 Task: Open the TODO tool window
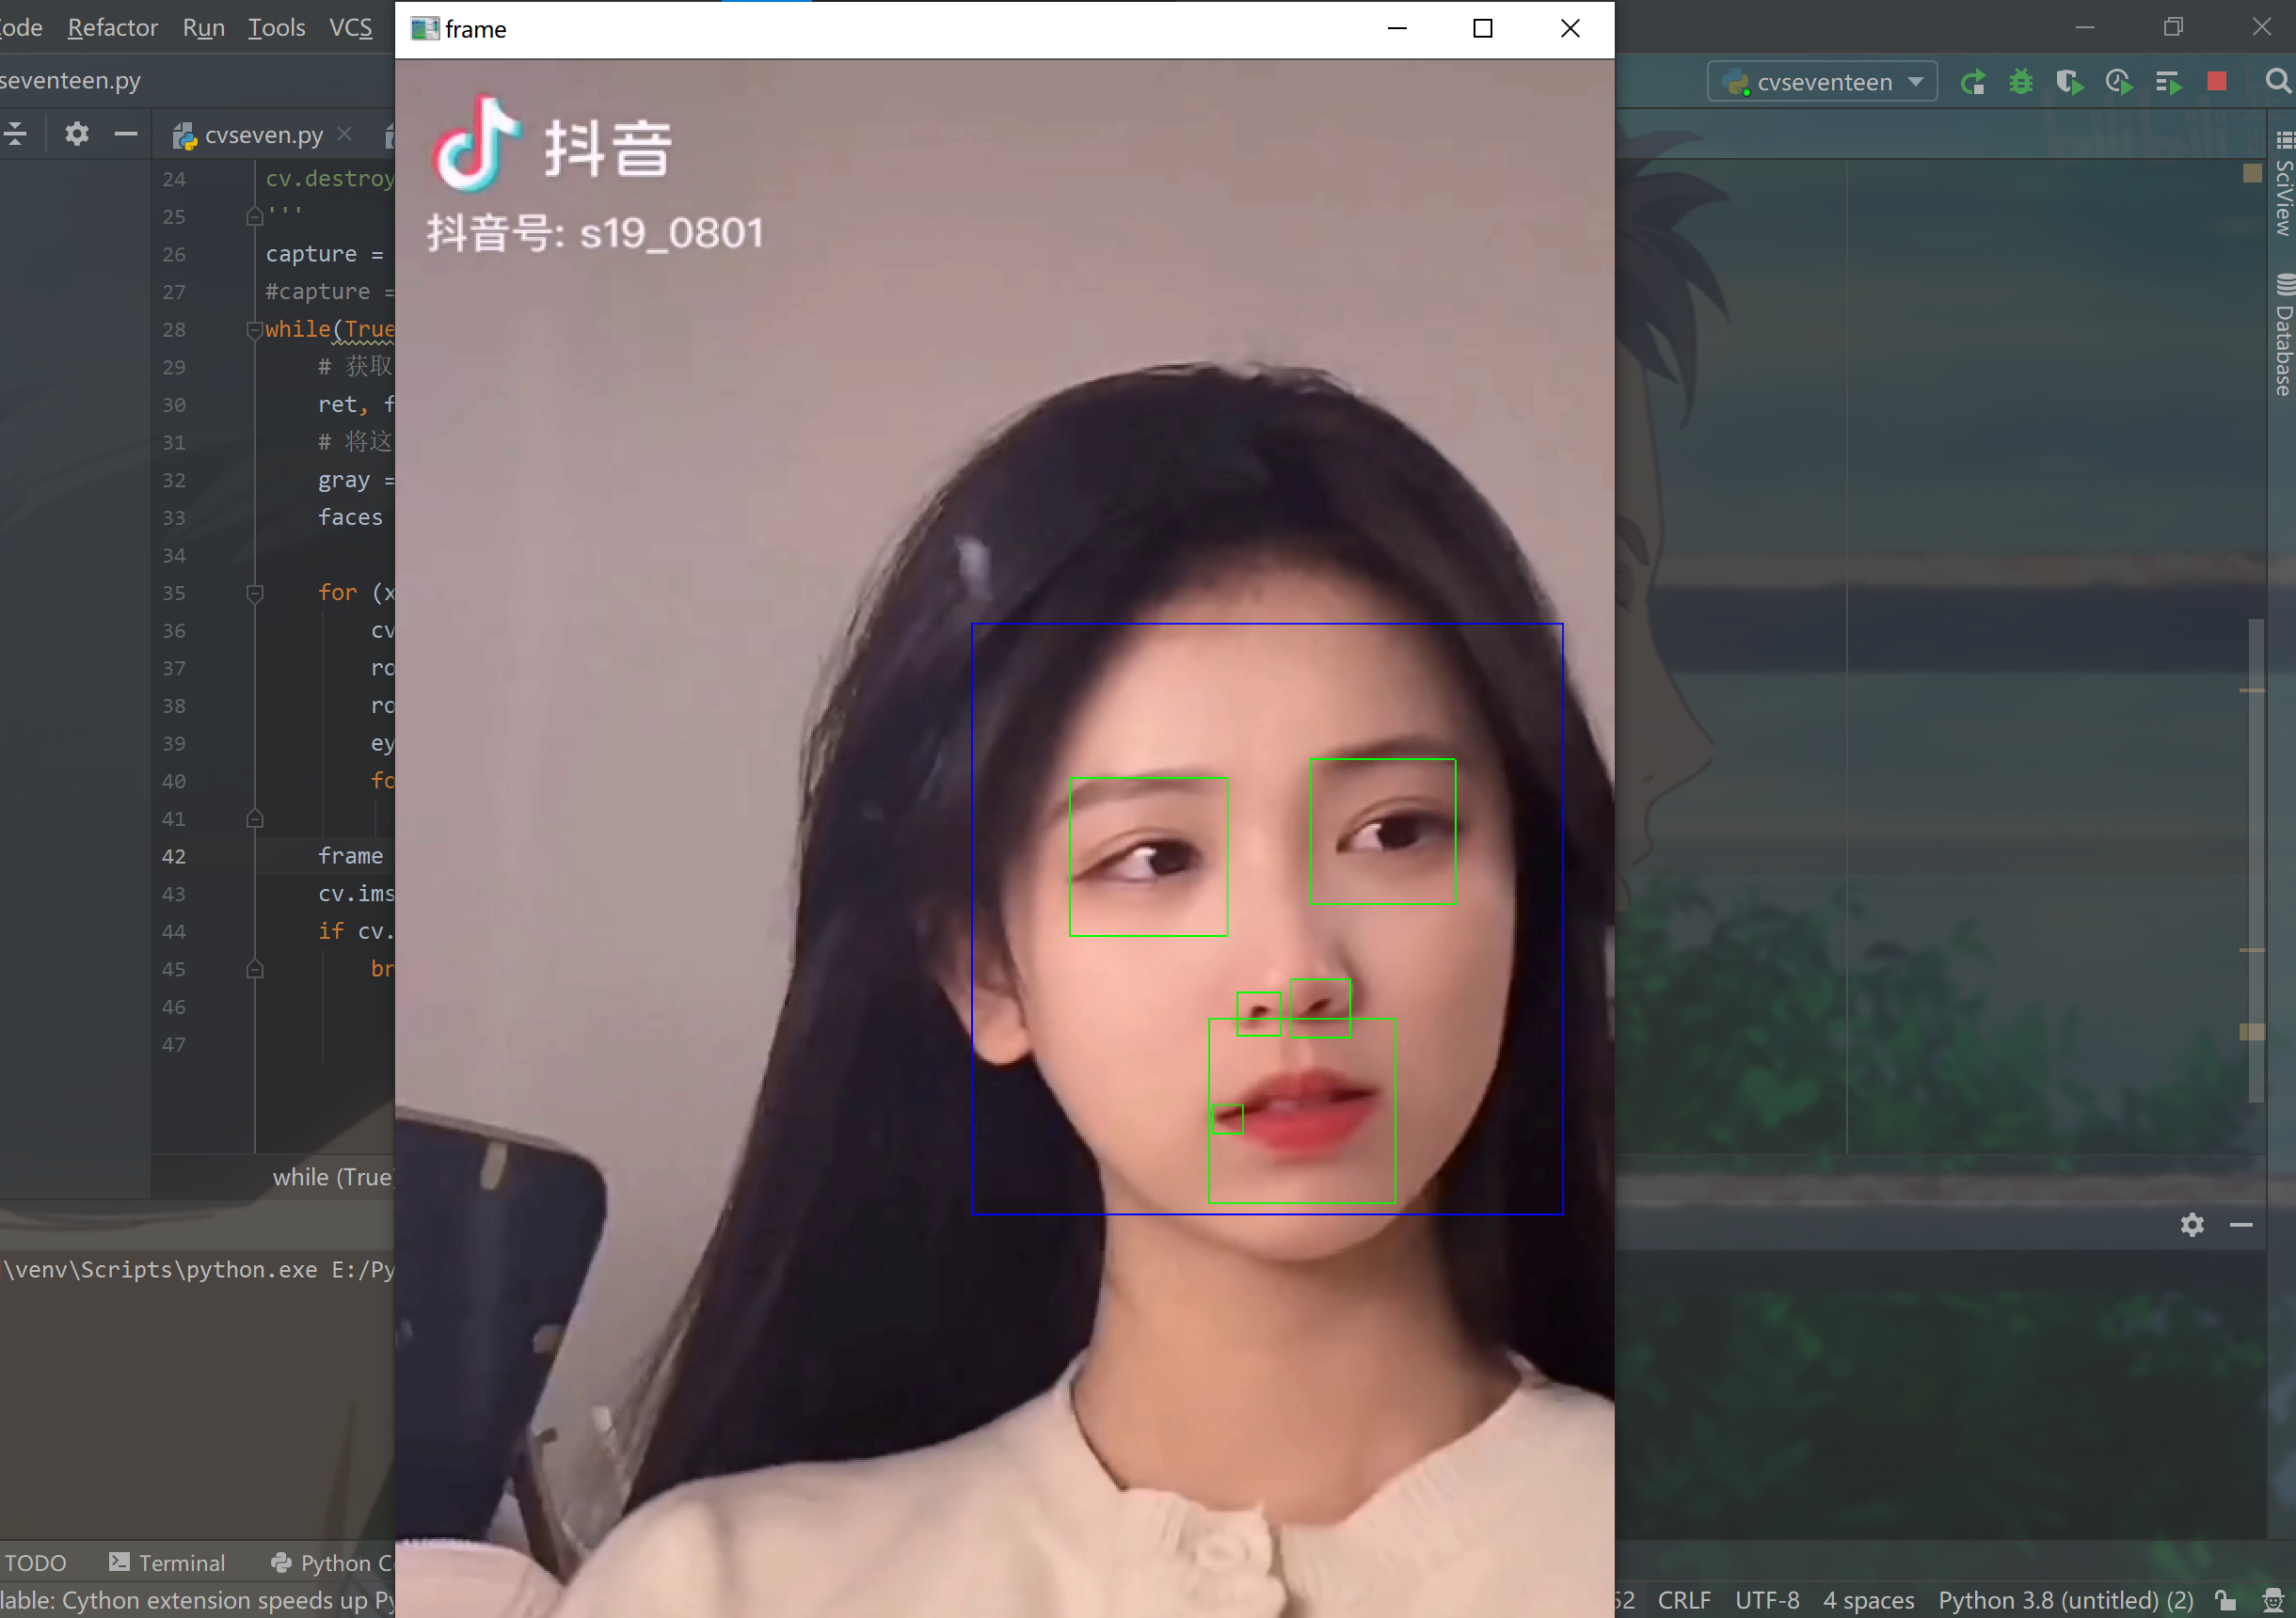[35, 1562]
